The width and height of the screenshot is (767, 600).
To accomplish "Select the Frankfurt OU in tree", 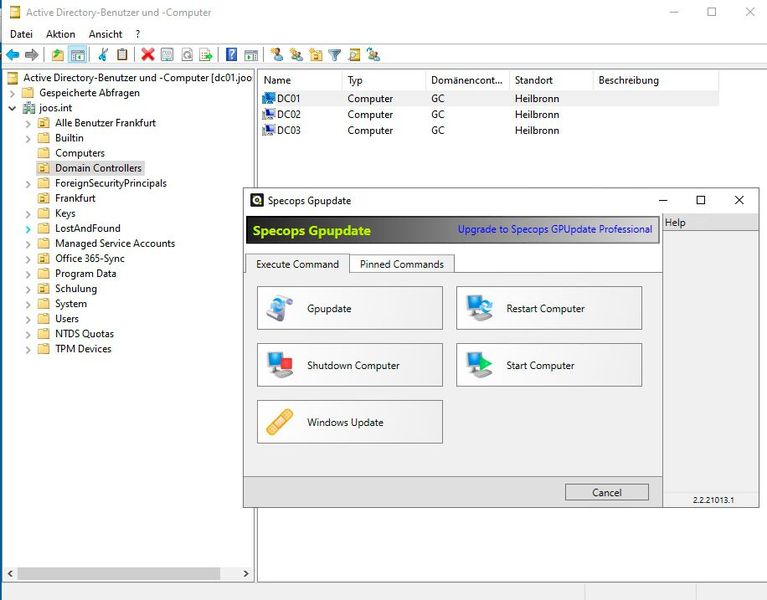I will point(75,199).
